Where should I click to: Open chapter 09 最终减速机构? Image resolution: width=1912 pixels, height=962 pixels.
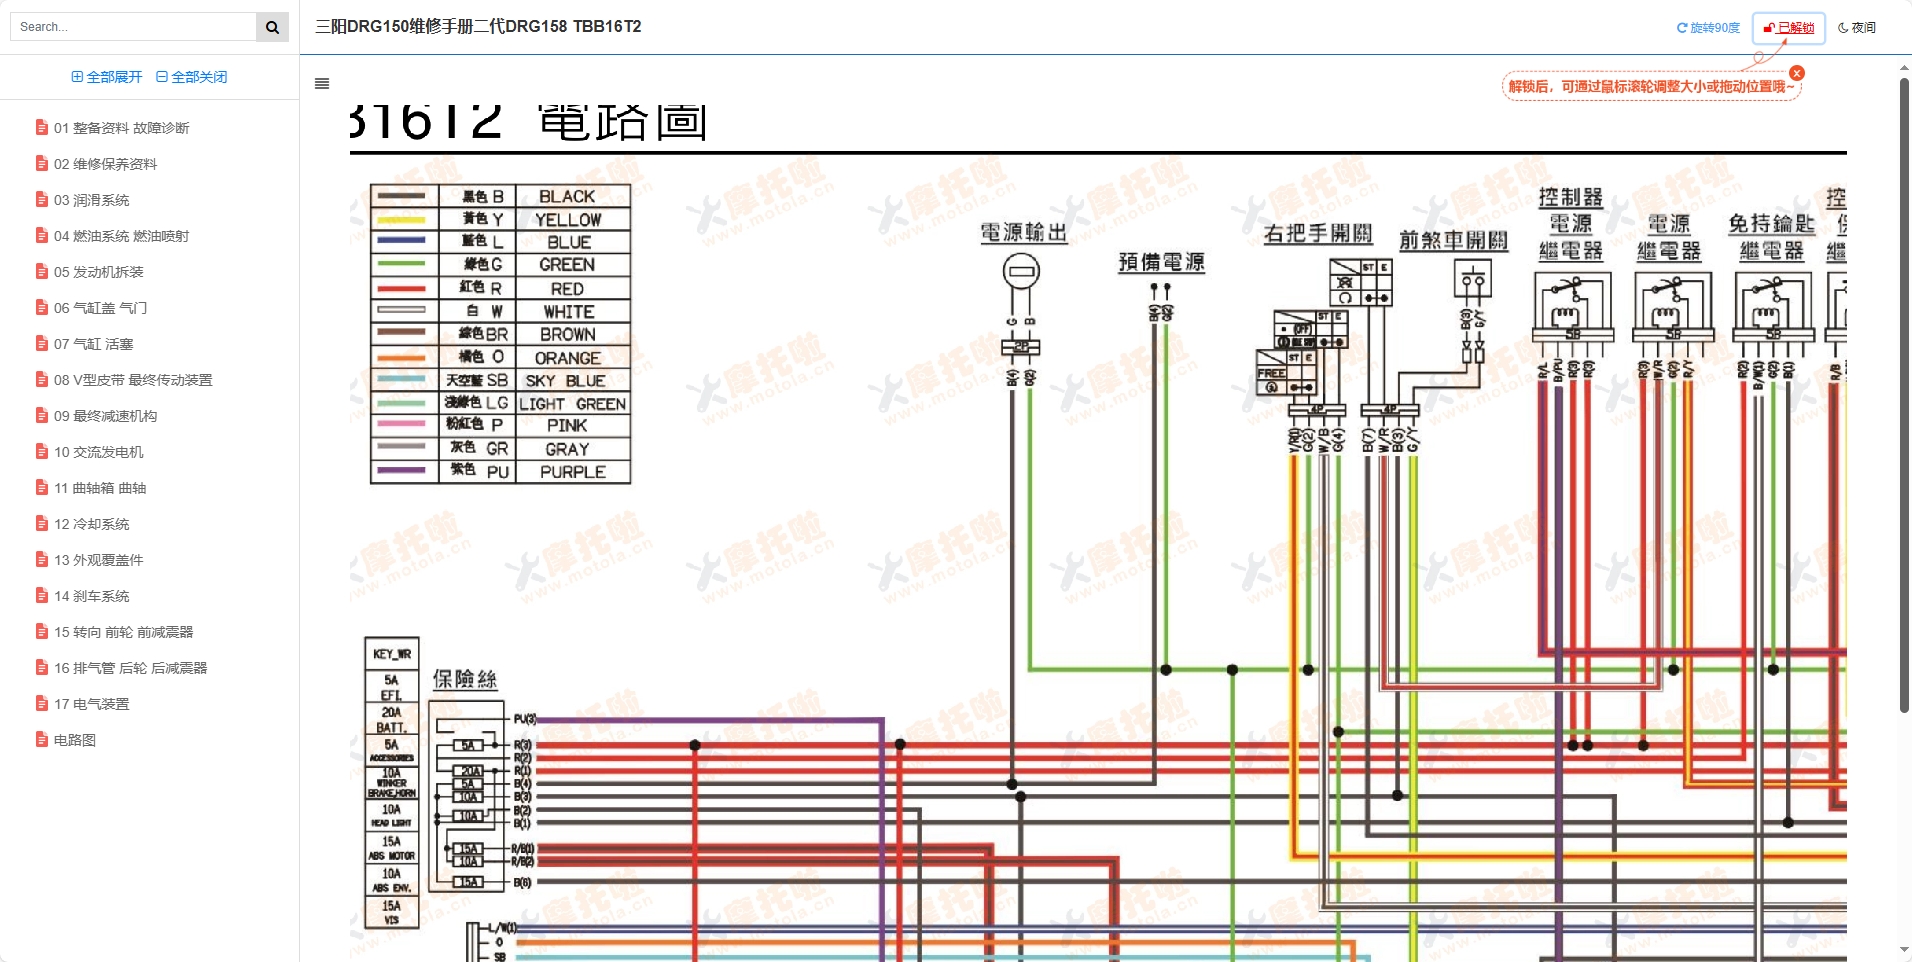[105, 416]
